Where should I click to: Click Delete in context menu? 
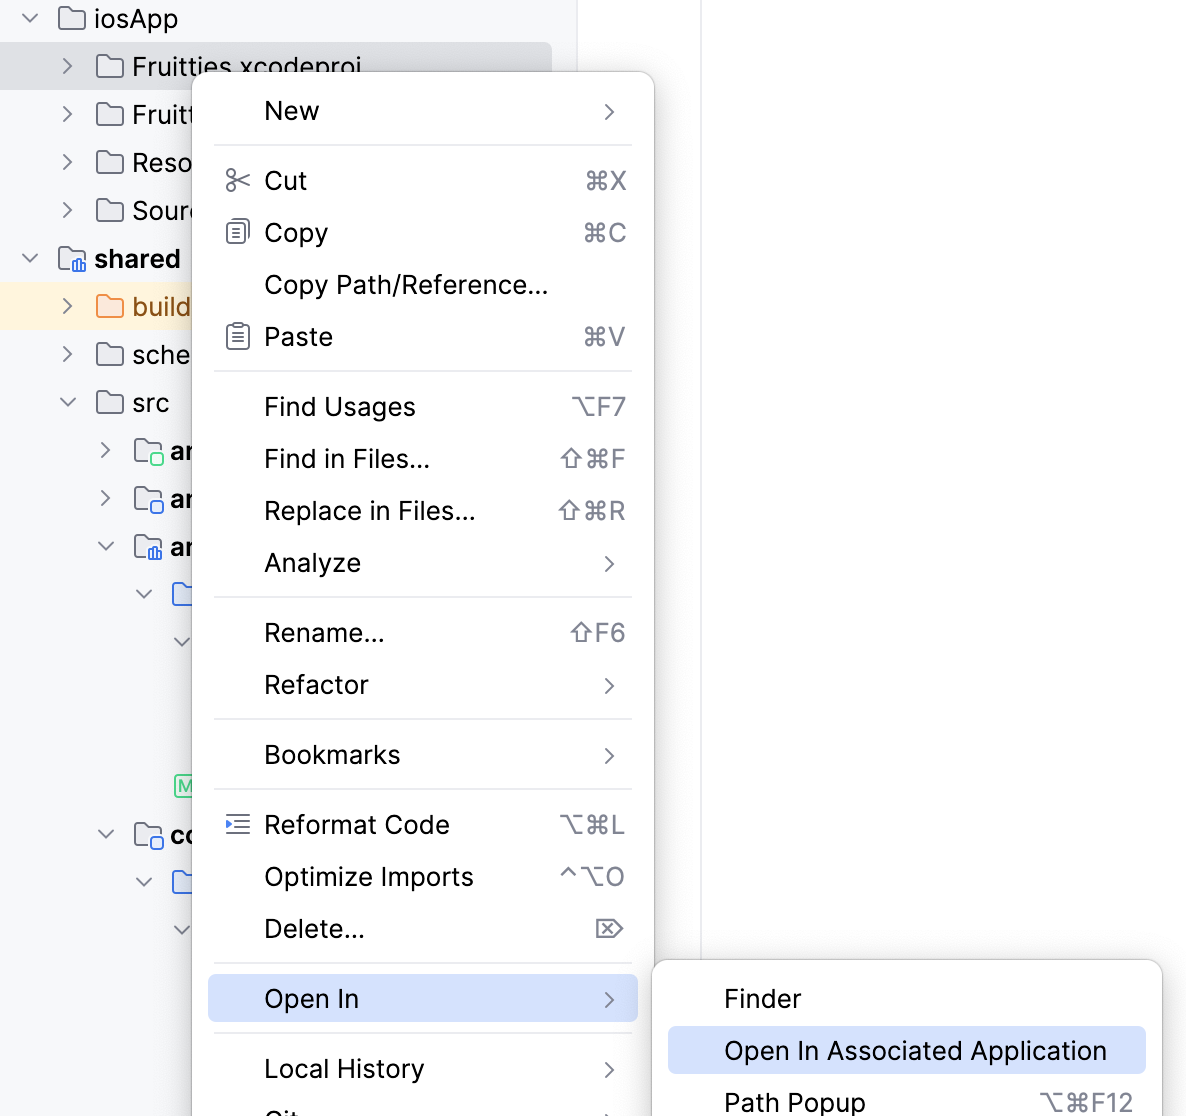[x=314, y=929]
